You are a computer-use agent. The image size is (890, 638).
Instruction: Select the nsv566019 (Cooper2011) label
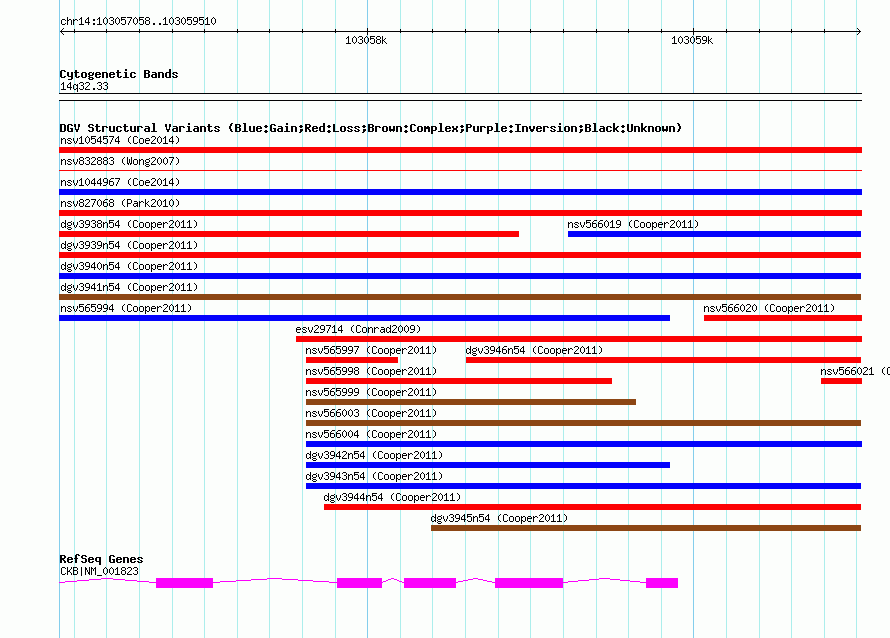pos(633,224)
